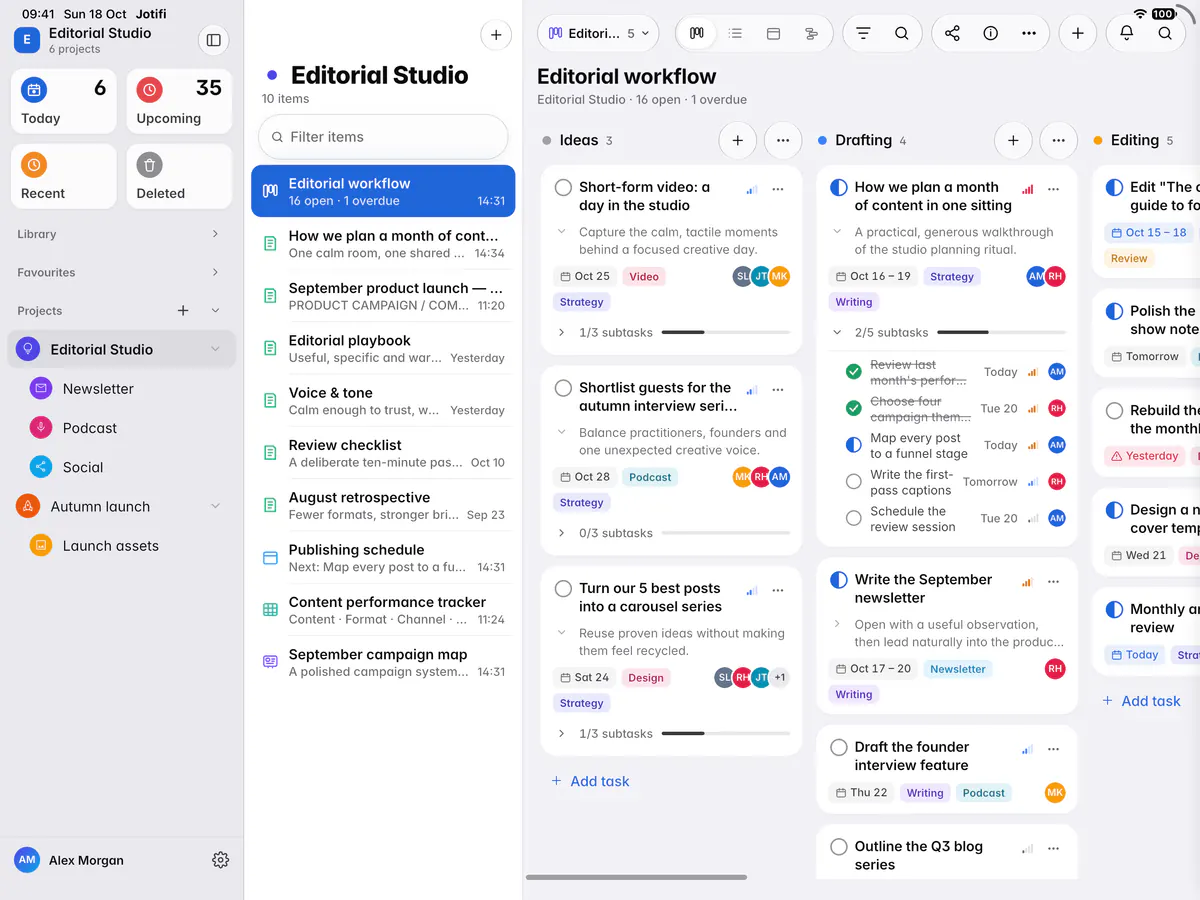Image resolution: width=1200 pixels, height=900 pixels.
Task: Switch to the timeline view icon
Action: pyautogui.click(x=811, y=33)
